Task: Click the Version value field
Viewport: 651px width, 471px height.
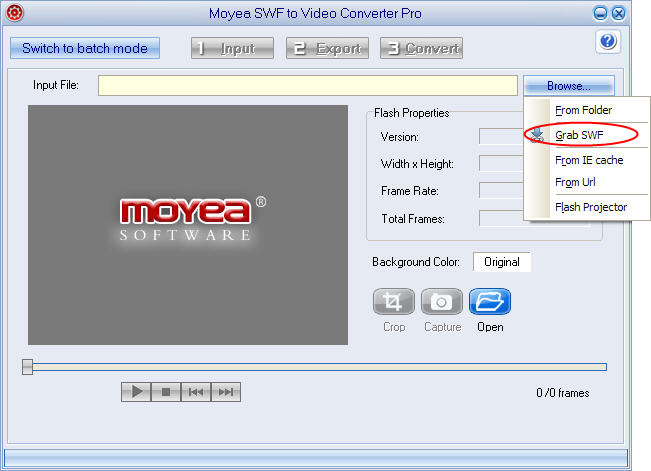Action: (501, 136)
